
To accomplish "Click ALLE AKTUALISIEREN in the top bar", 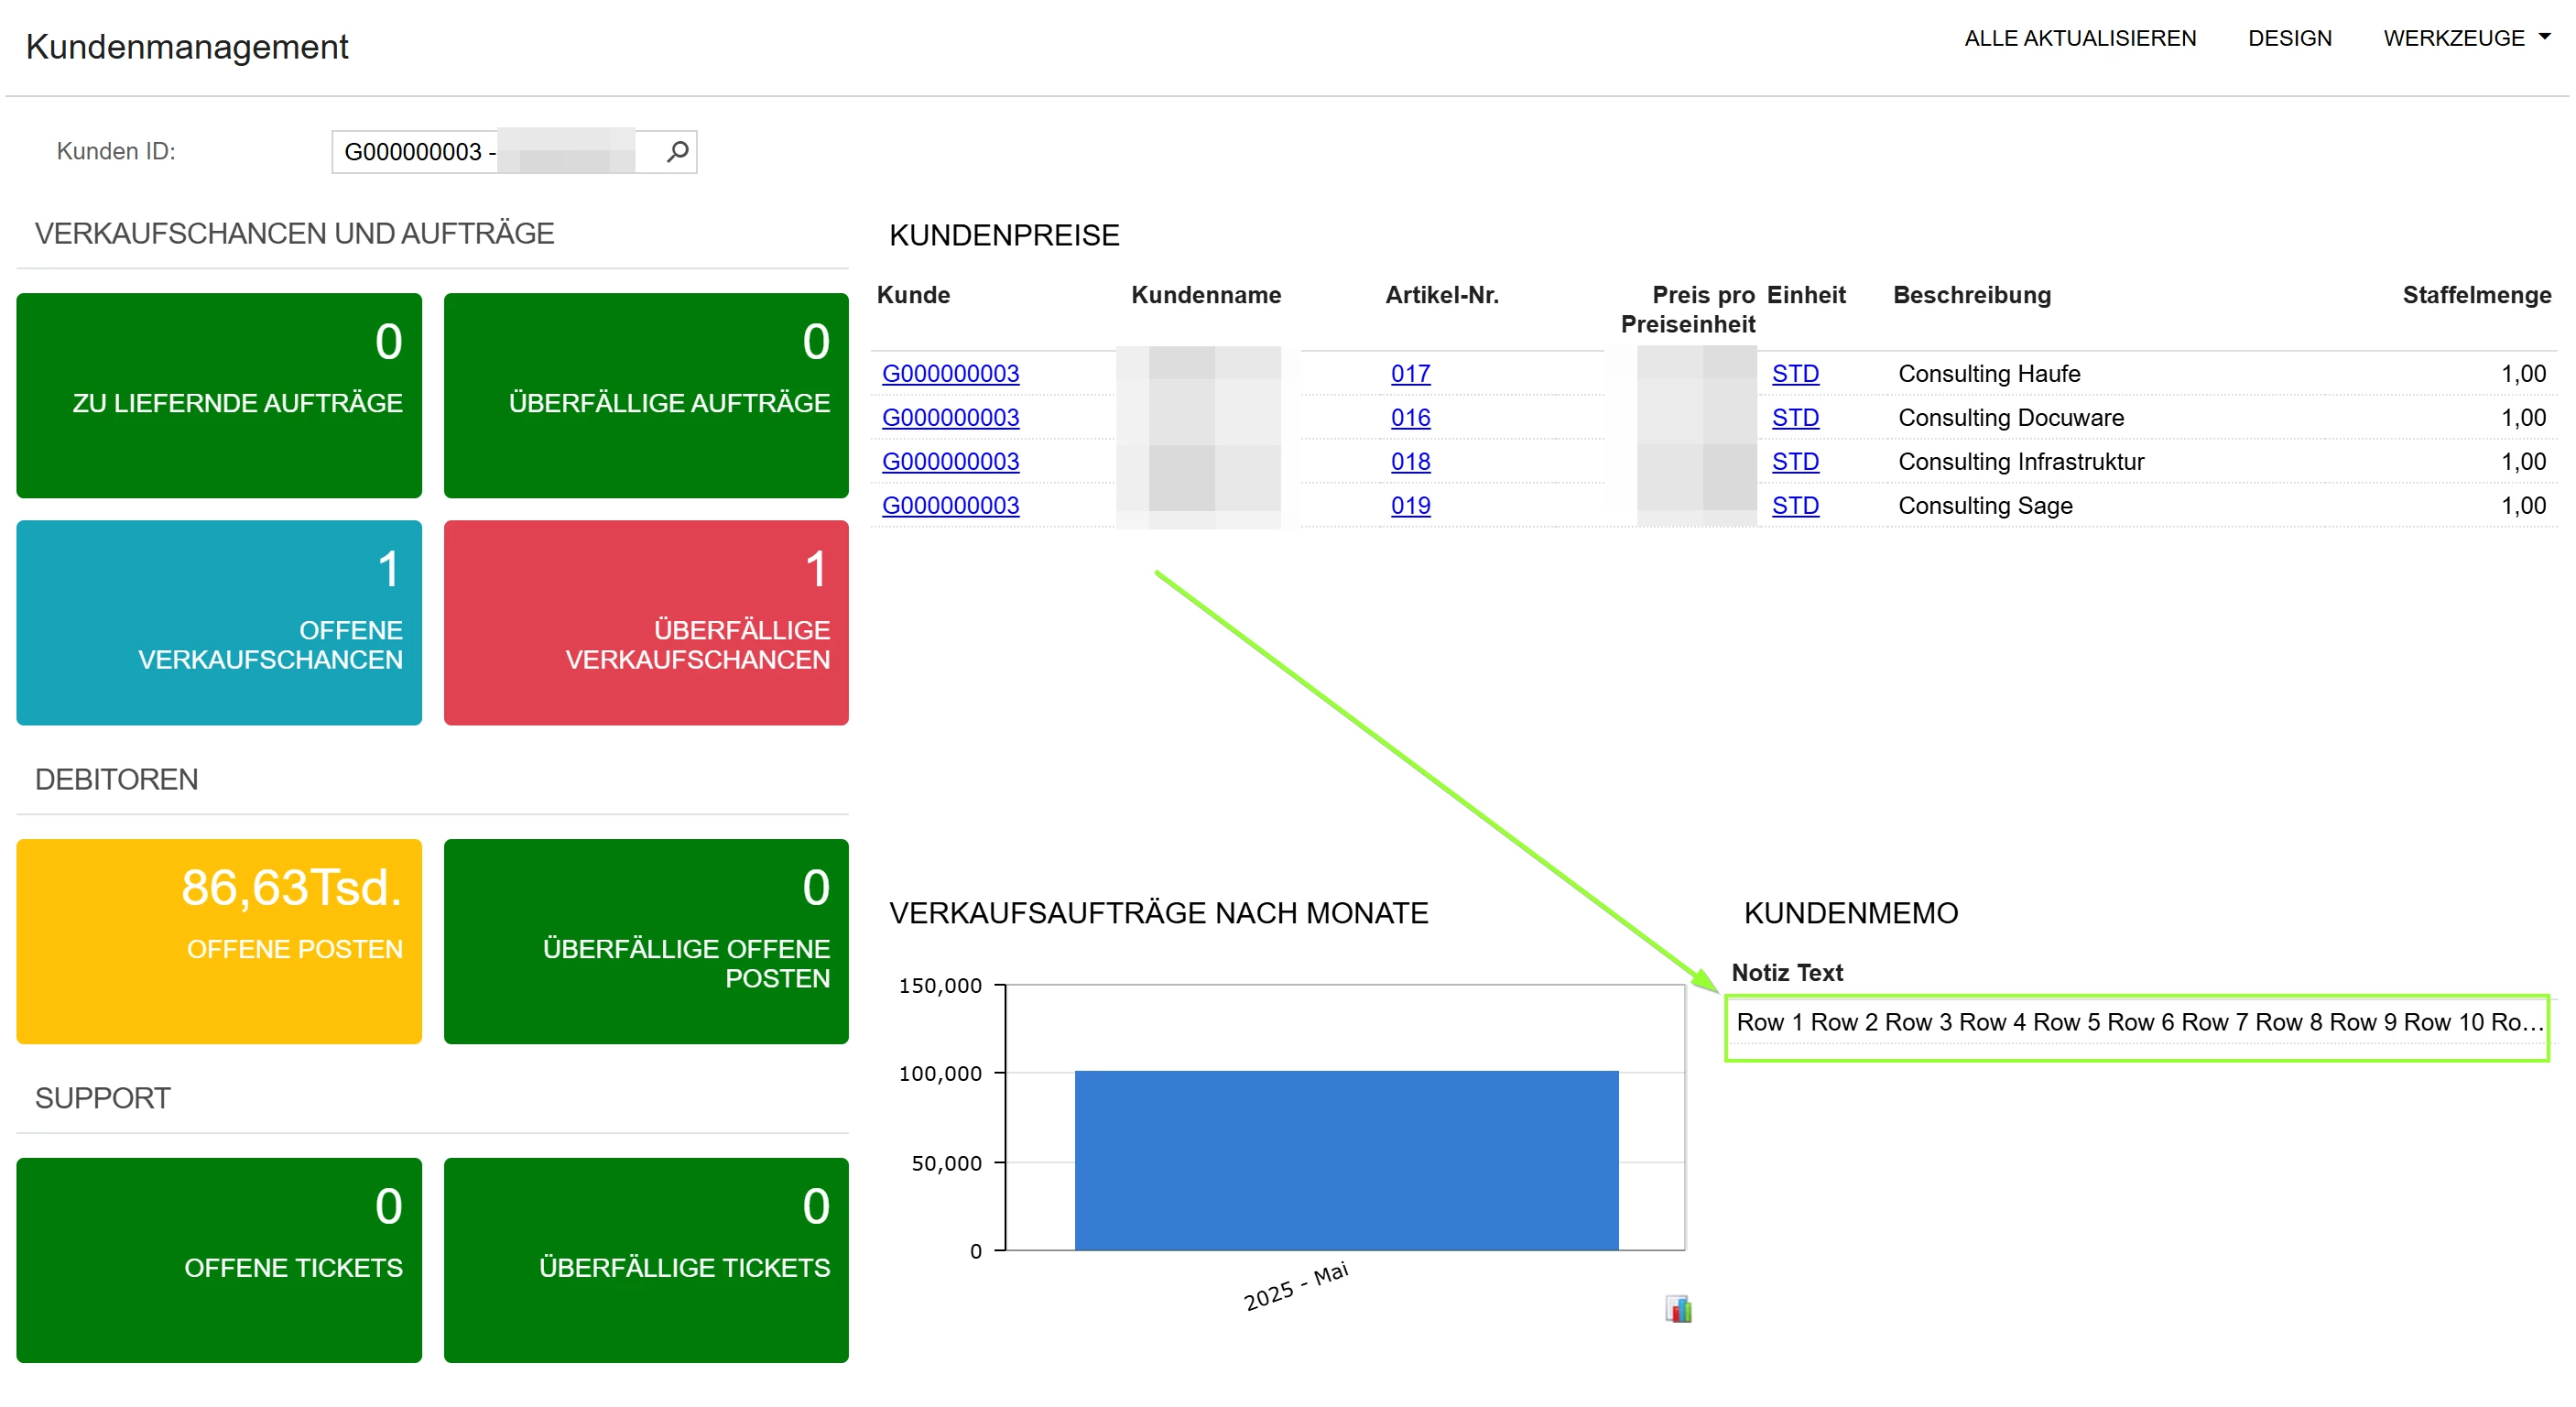I will click(x=2079, y=38).
